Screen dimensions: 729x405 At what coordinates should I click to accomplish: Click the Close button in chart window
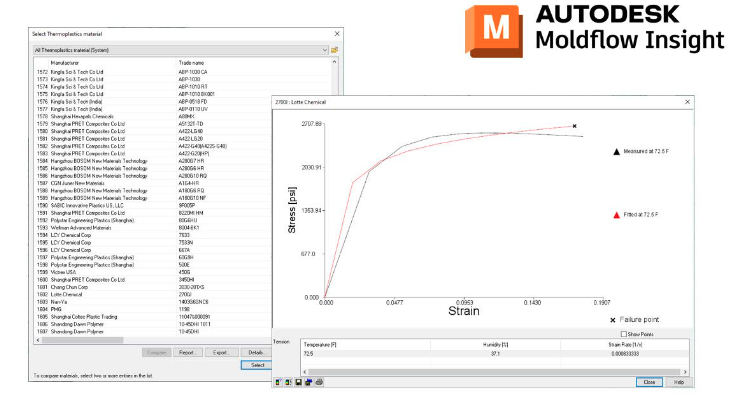pyautogui.click(x=649, y=382)
